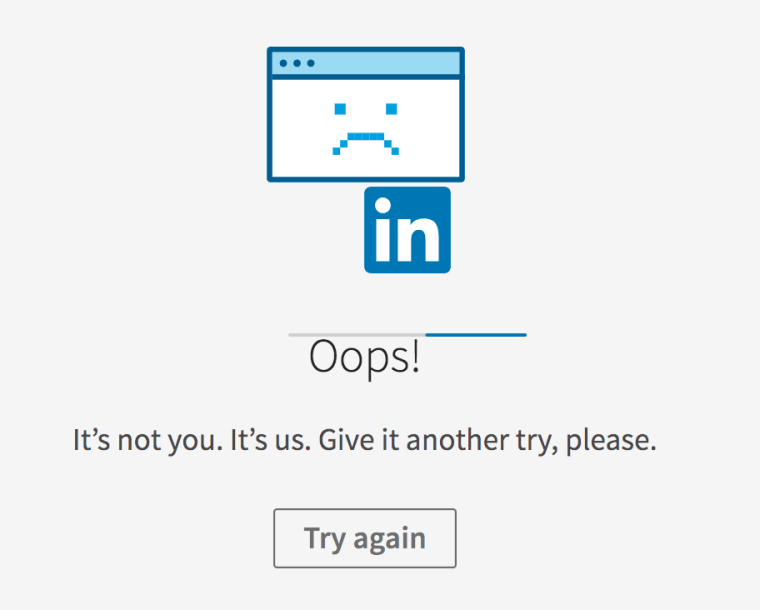
Task: Click the third dot in the illustration title bar
Action: (310, 63)
